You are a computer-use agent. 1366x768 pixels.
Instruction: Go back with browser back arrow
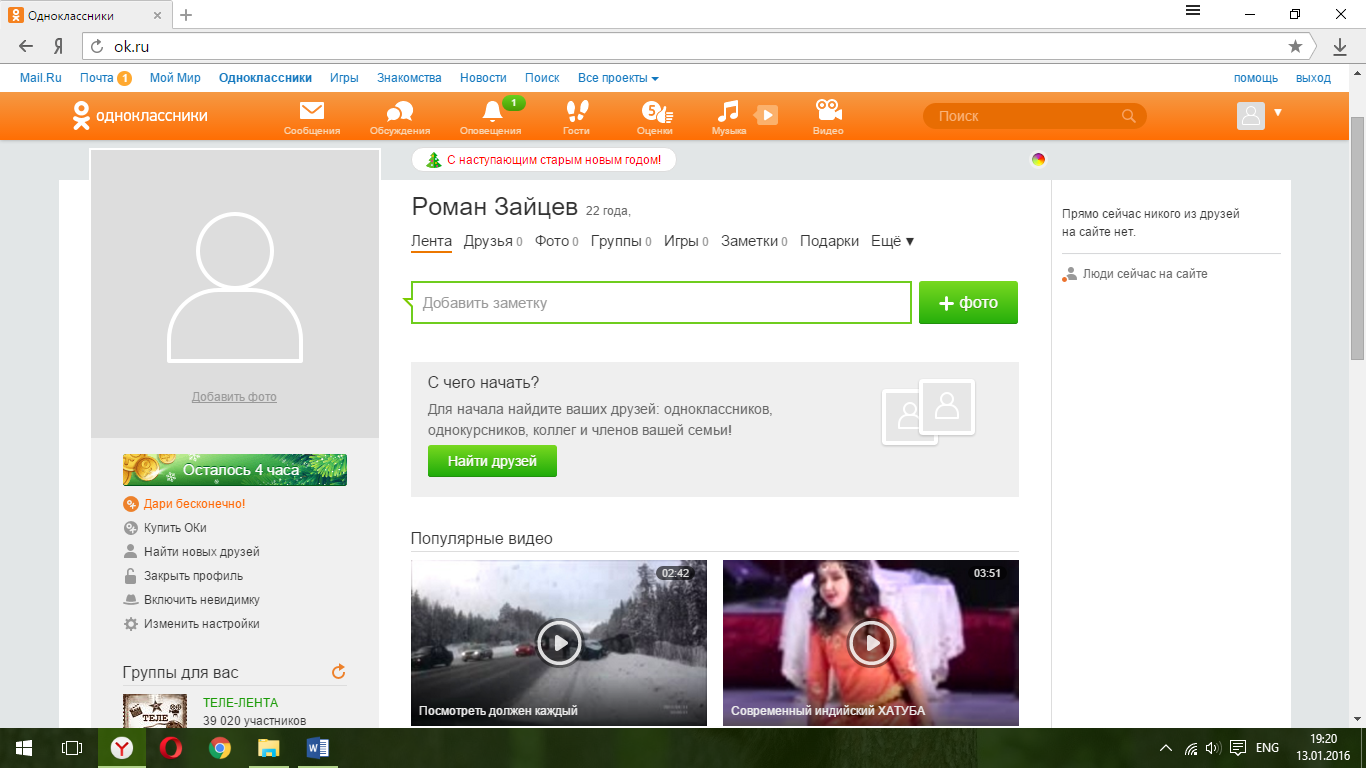coord(26,46)
